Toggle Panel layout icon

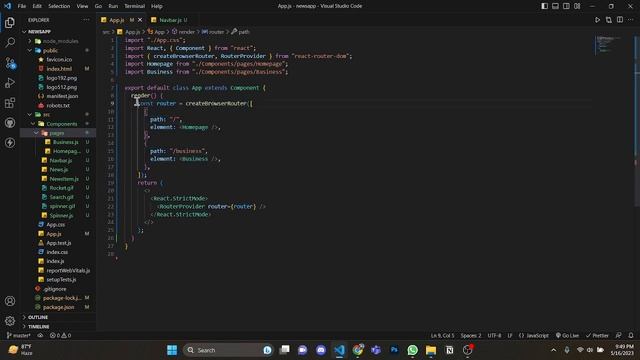pos(556,6)
